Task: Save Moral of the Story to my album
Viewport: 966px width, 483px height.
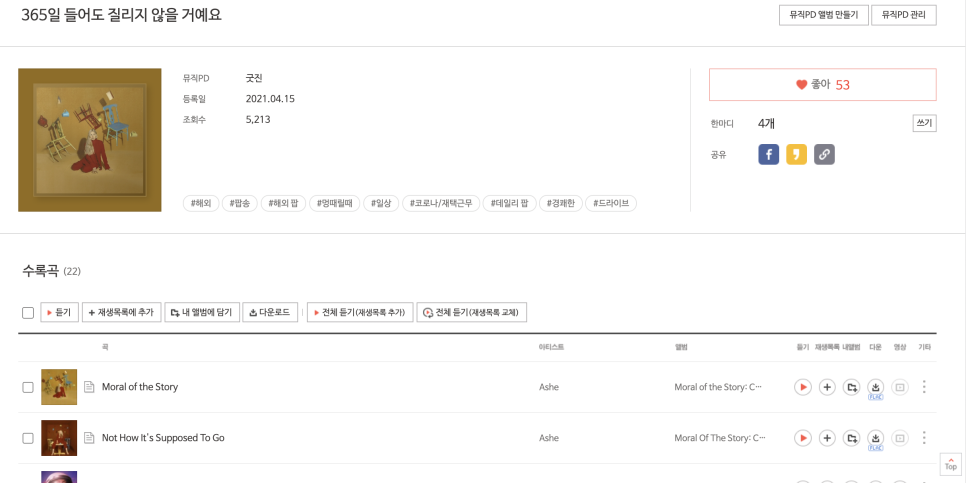Action: pyautogui.click(x=851, y=387)
